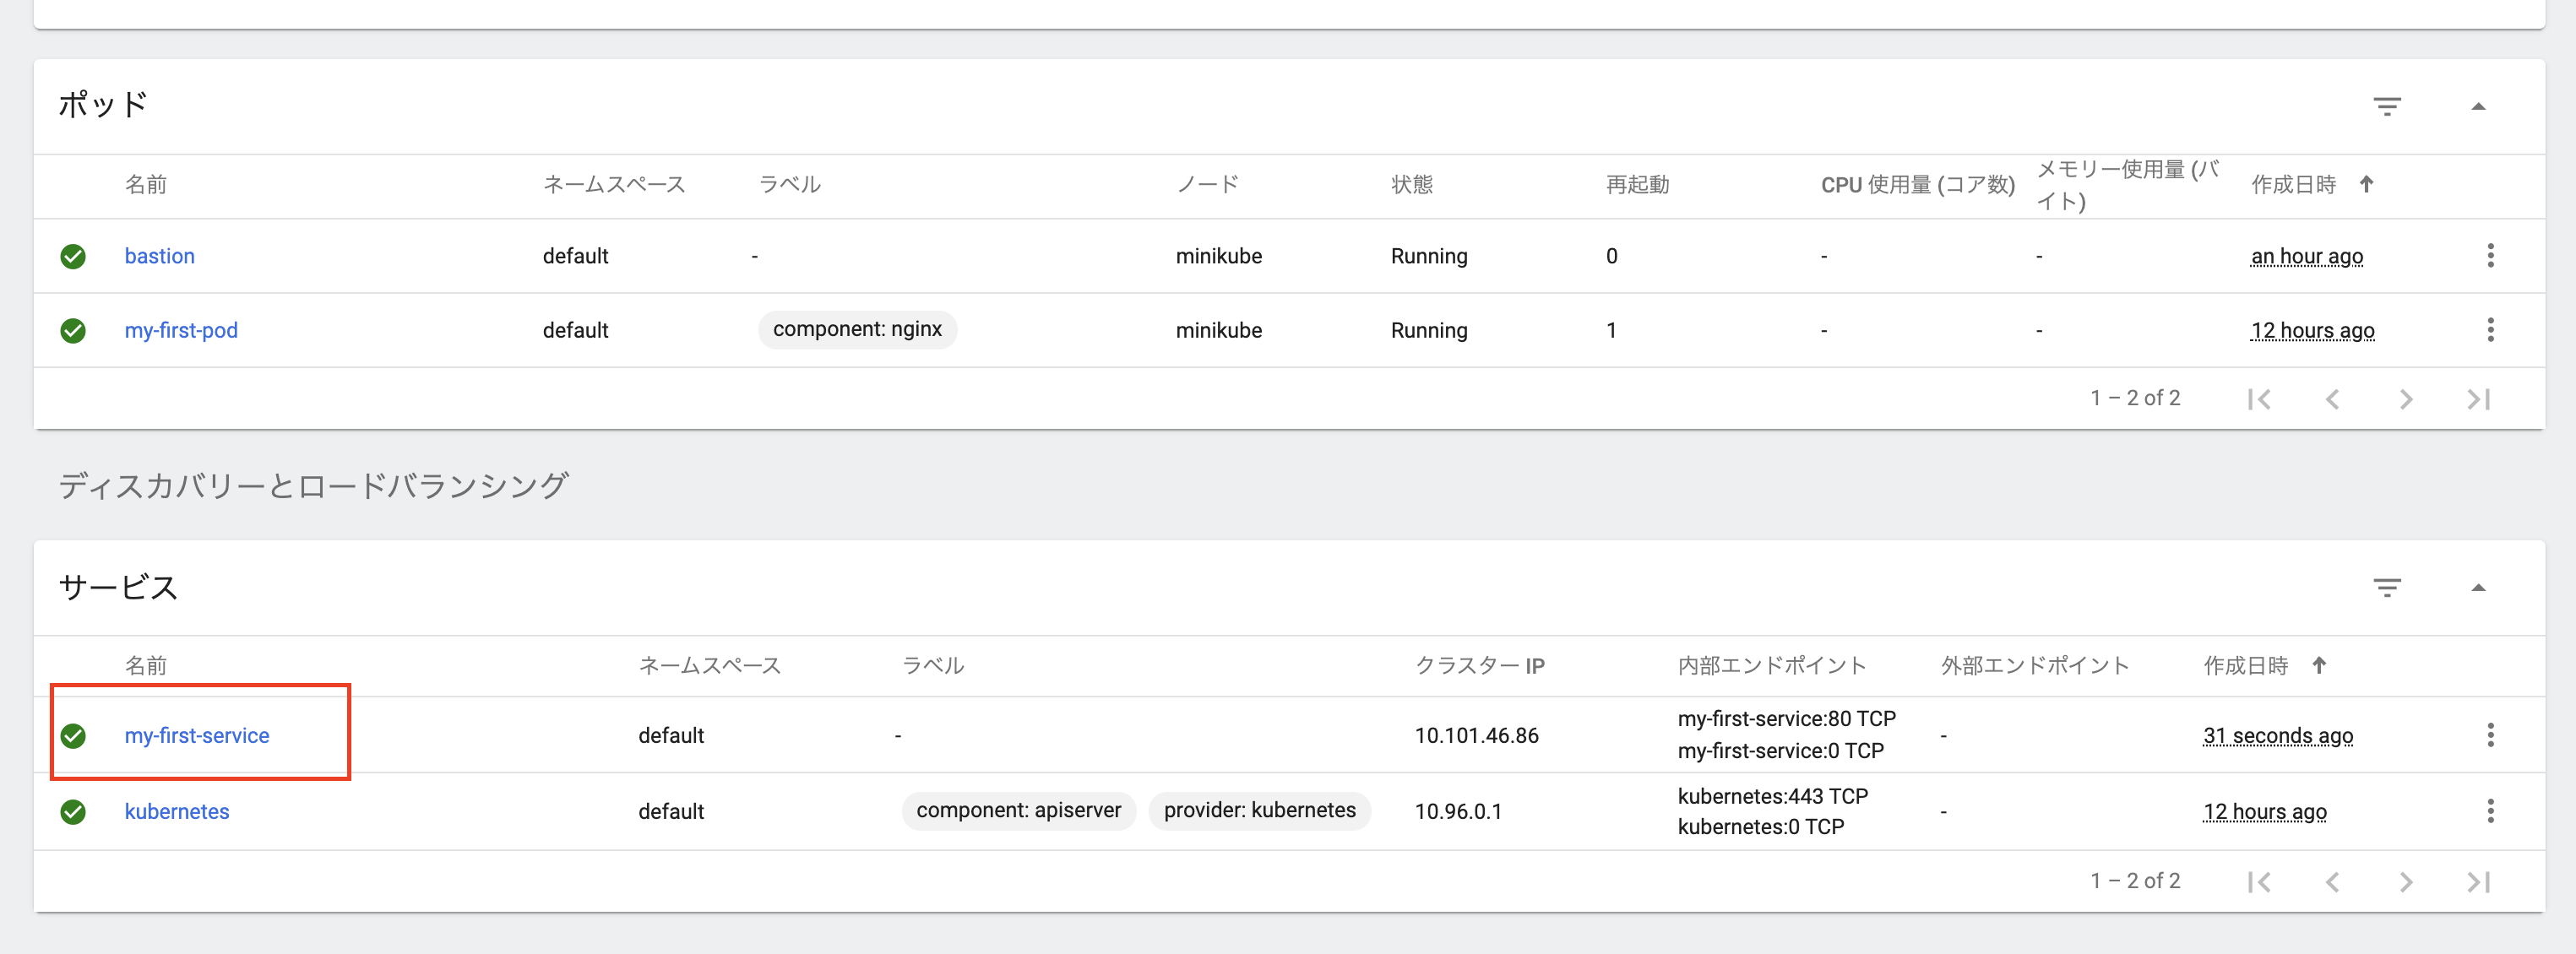
Task: Open actions menu for bastion pod
Action: [2490, 256]
